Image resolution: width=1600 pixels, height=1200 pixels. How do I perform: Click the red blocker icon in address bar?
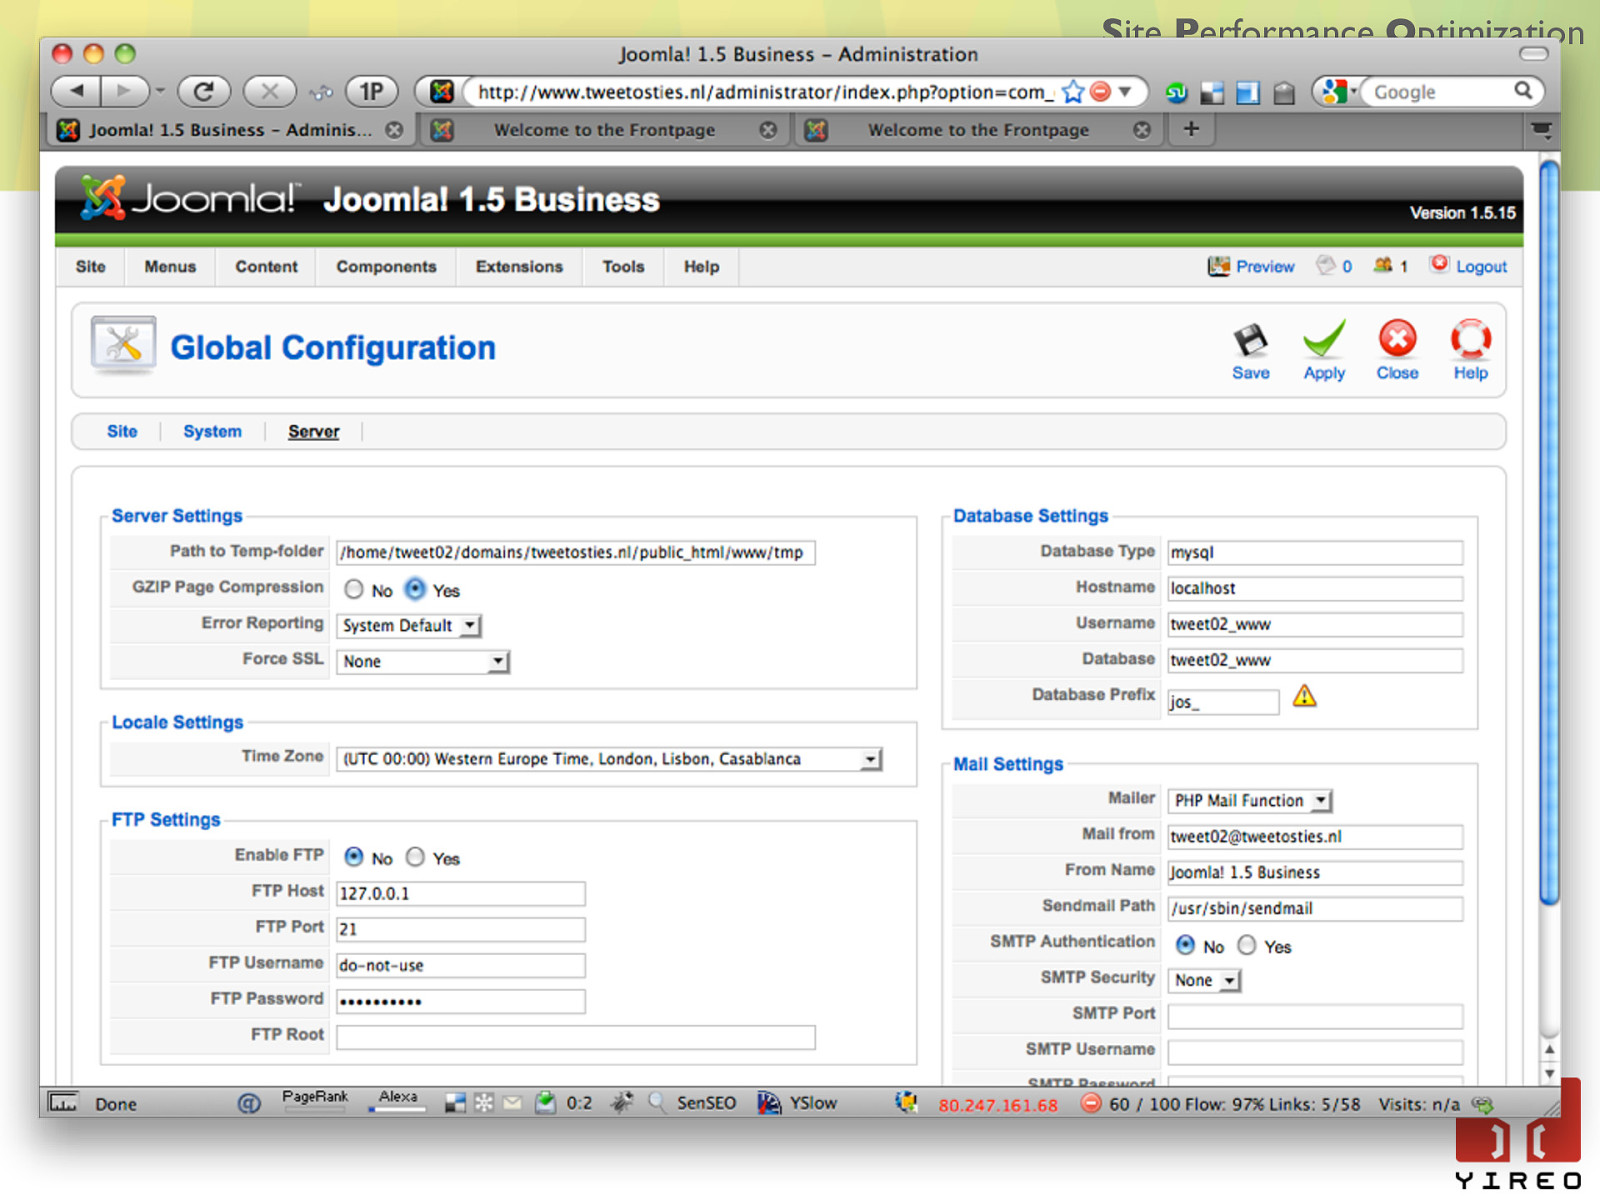coord(1100,92)
